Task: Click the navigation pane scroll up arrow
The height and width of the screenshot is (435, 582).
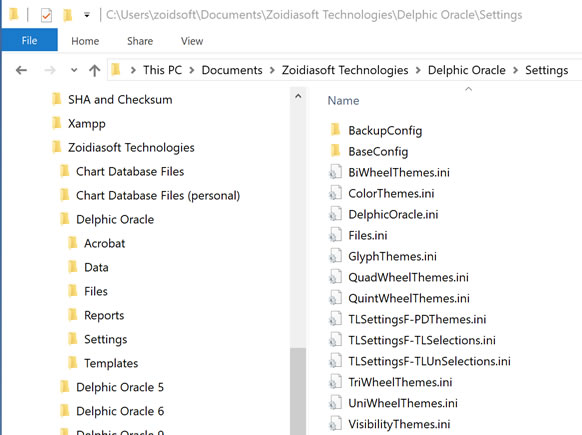Action: pyautogui.click(x=298, y=97)
